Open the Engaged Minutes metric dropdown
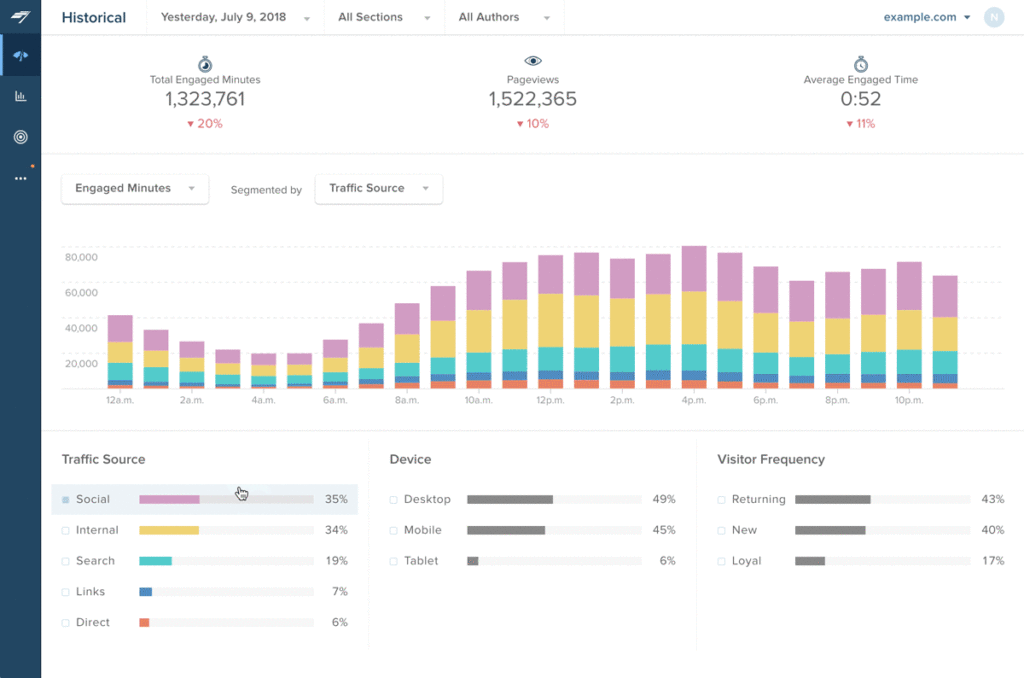The height and width of the screenshot is (678, 1024). pyautogui.click(x=135, y=189)
